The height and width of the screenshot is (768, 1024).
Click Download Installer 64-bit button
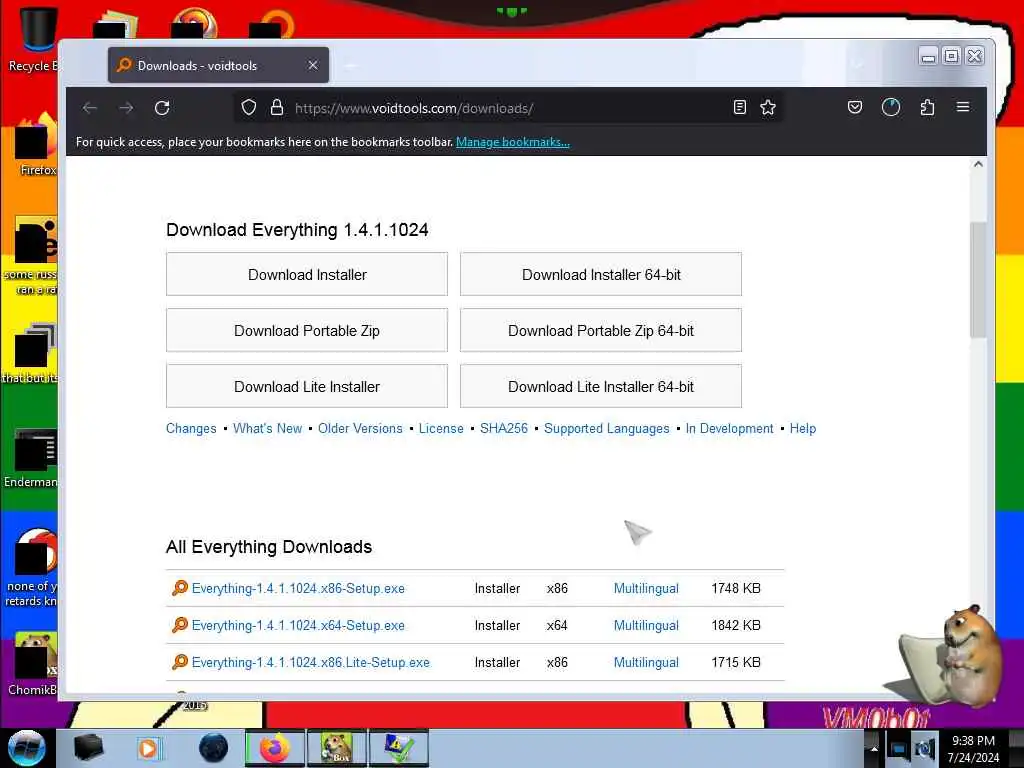[601, 274]
